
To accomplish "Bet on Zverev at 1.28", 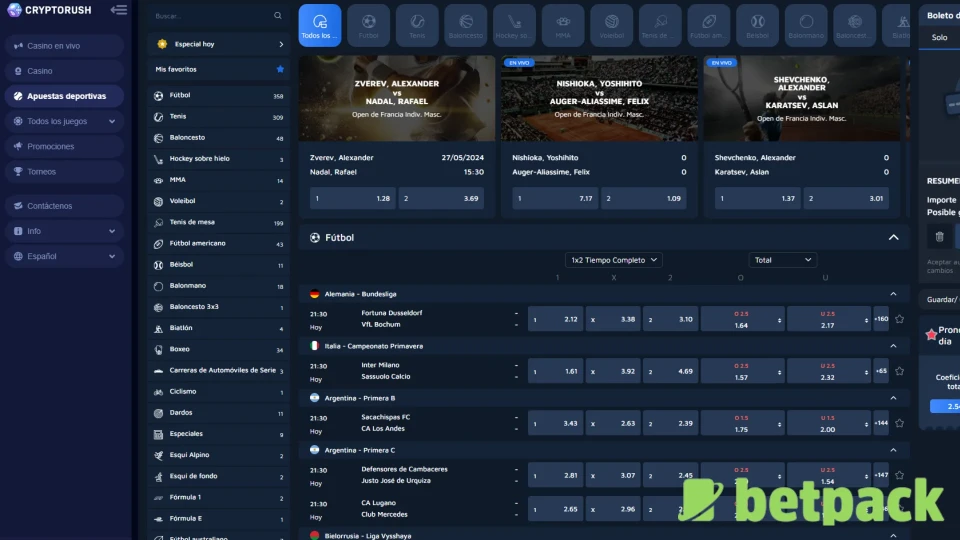I will click(353, 198).
